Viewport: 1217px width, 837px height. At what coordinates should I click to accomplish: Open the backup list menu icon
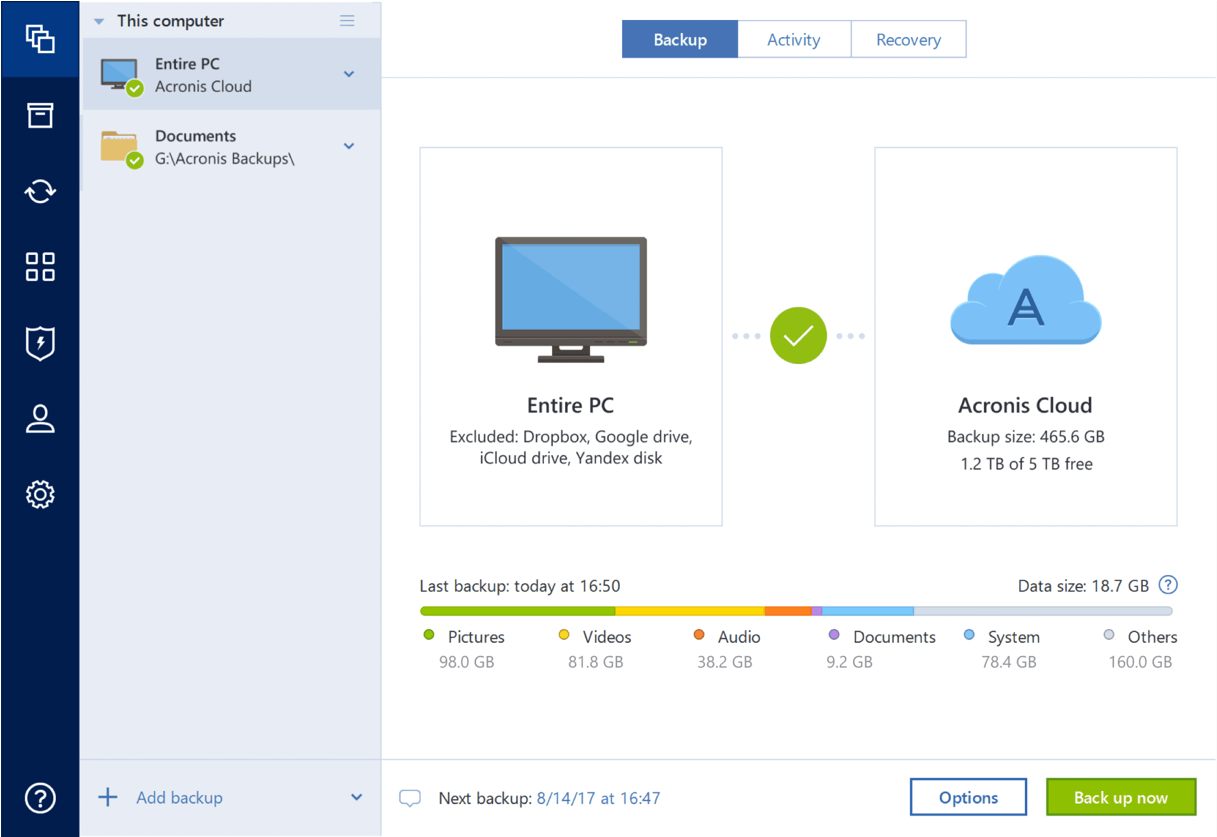point(347,20)
